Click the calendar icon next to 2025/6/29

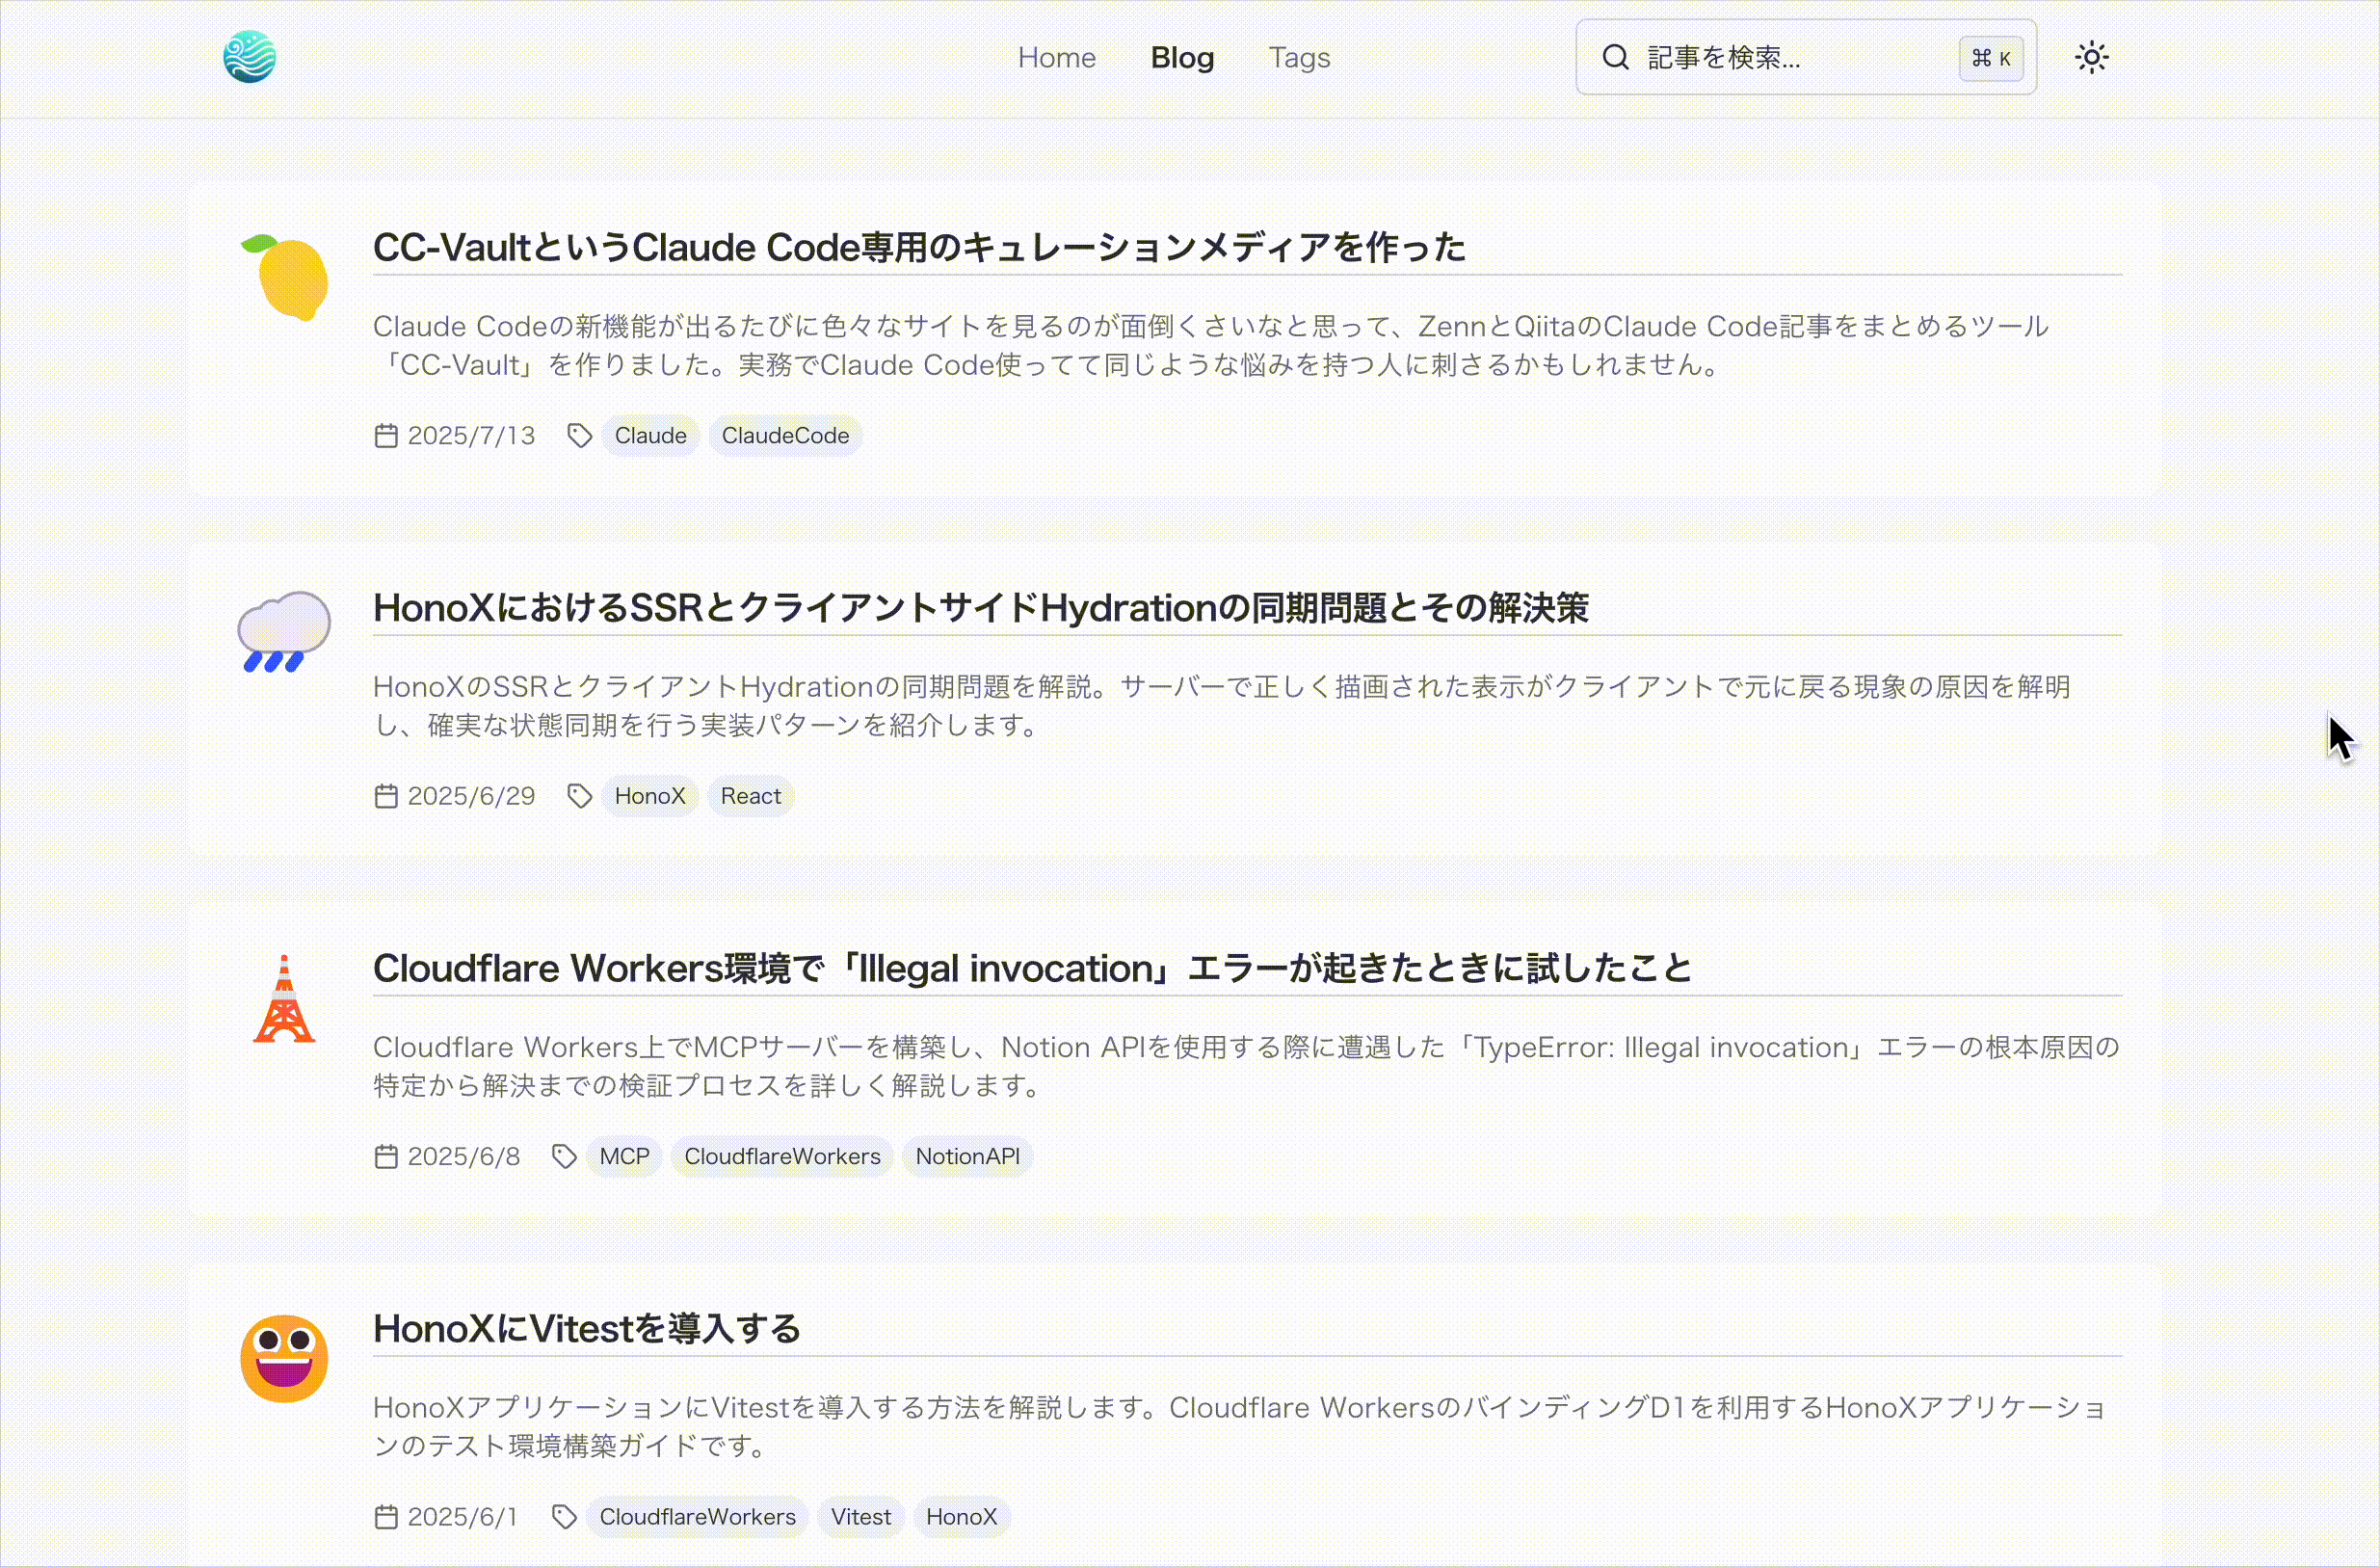pyautogui.click(x=386, y=796)
